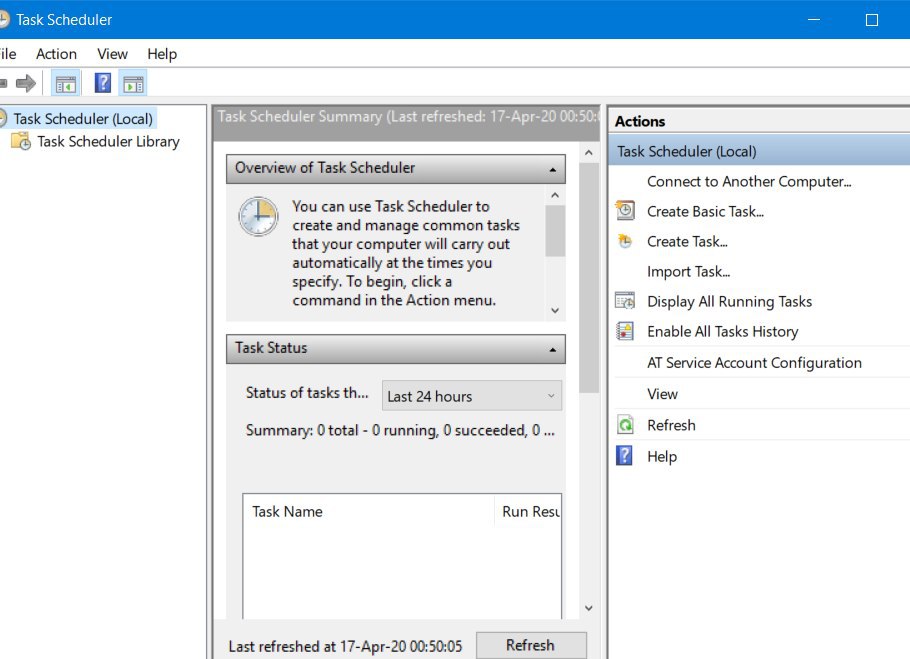
Task: Click the blue Help icon in toolbar
Action: click(x=103, y=83)
